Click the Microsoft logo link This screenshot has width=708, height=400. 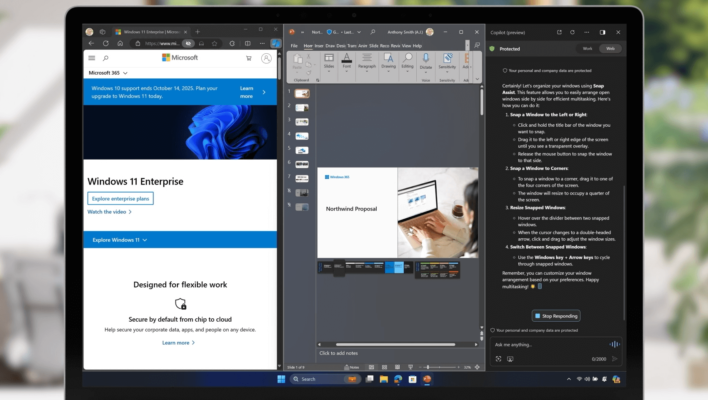[x=180, y=58]
